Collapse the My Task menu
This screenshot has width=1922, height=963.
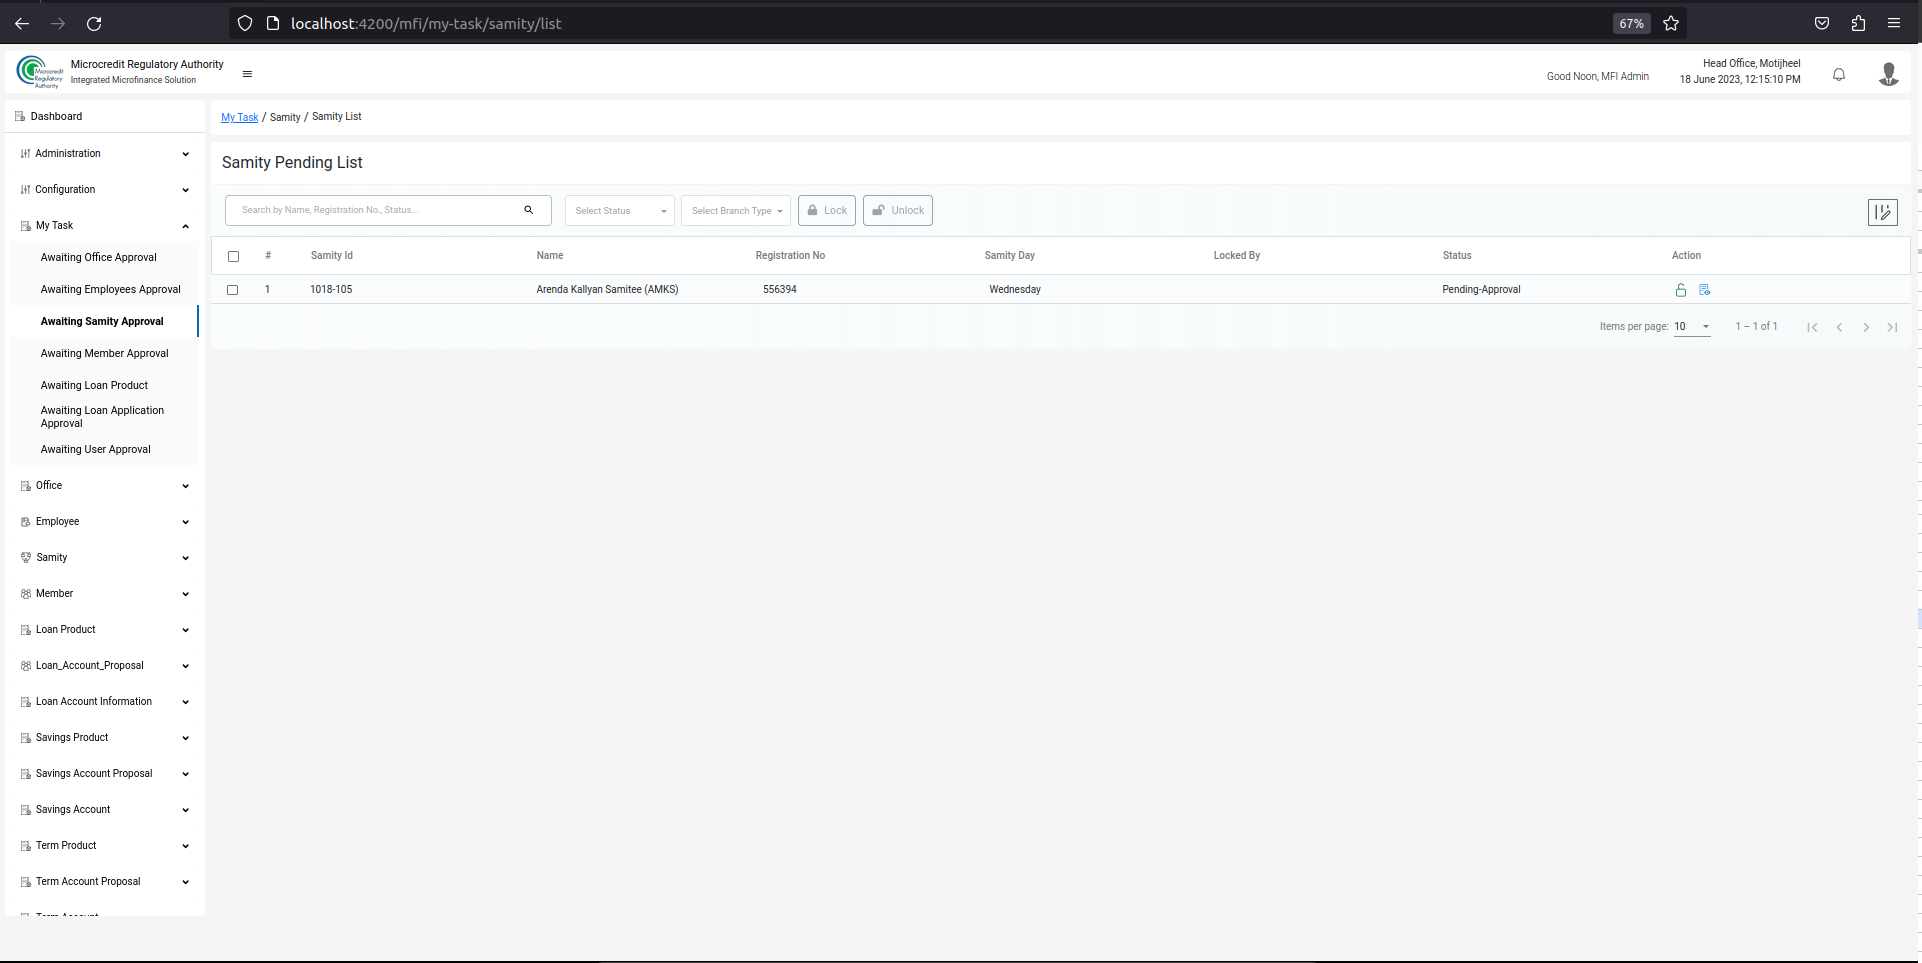[105, 226]
